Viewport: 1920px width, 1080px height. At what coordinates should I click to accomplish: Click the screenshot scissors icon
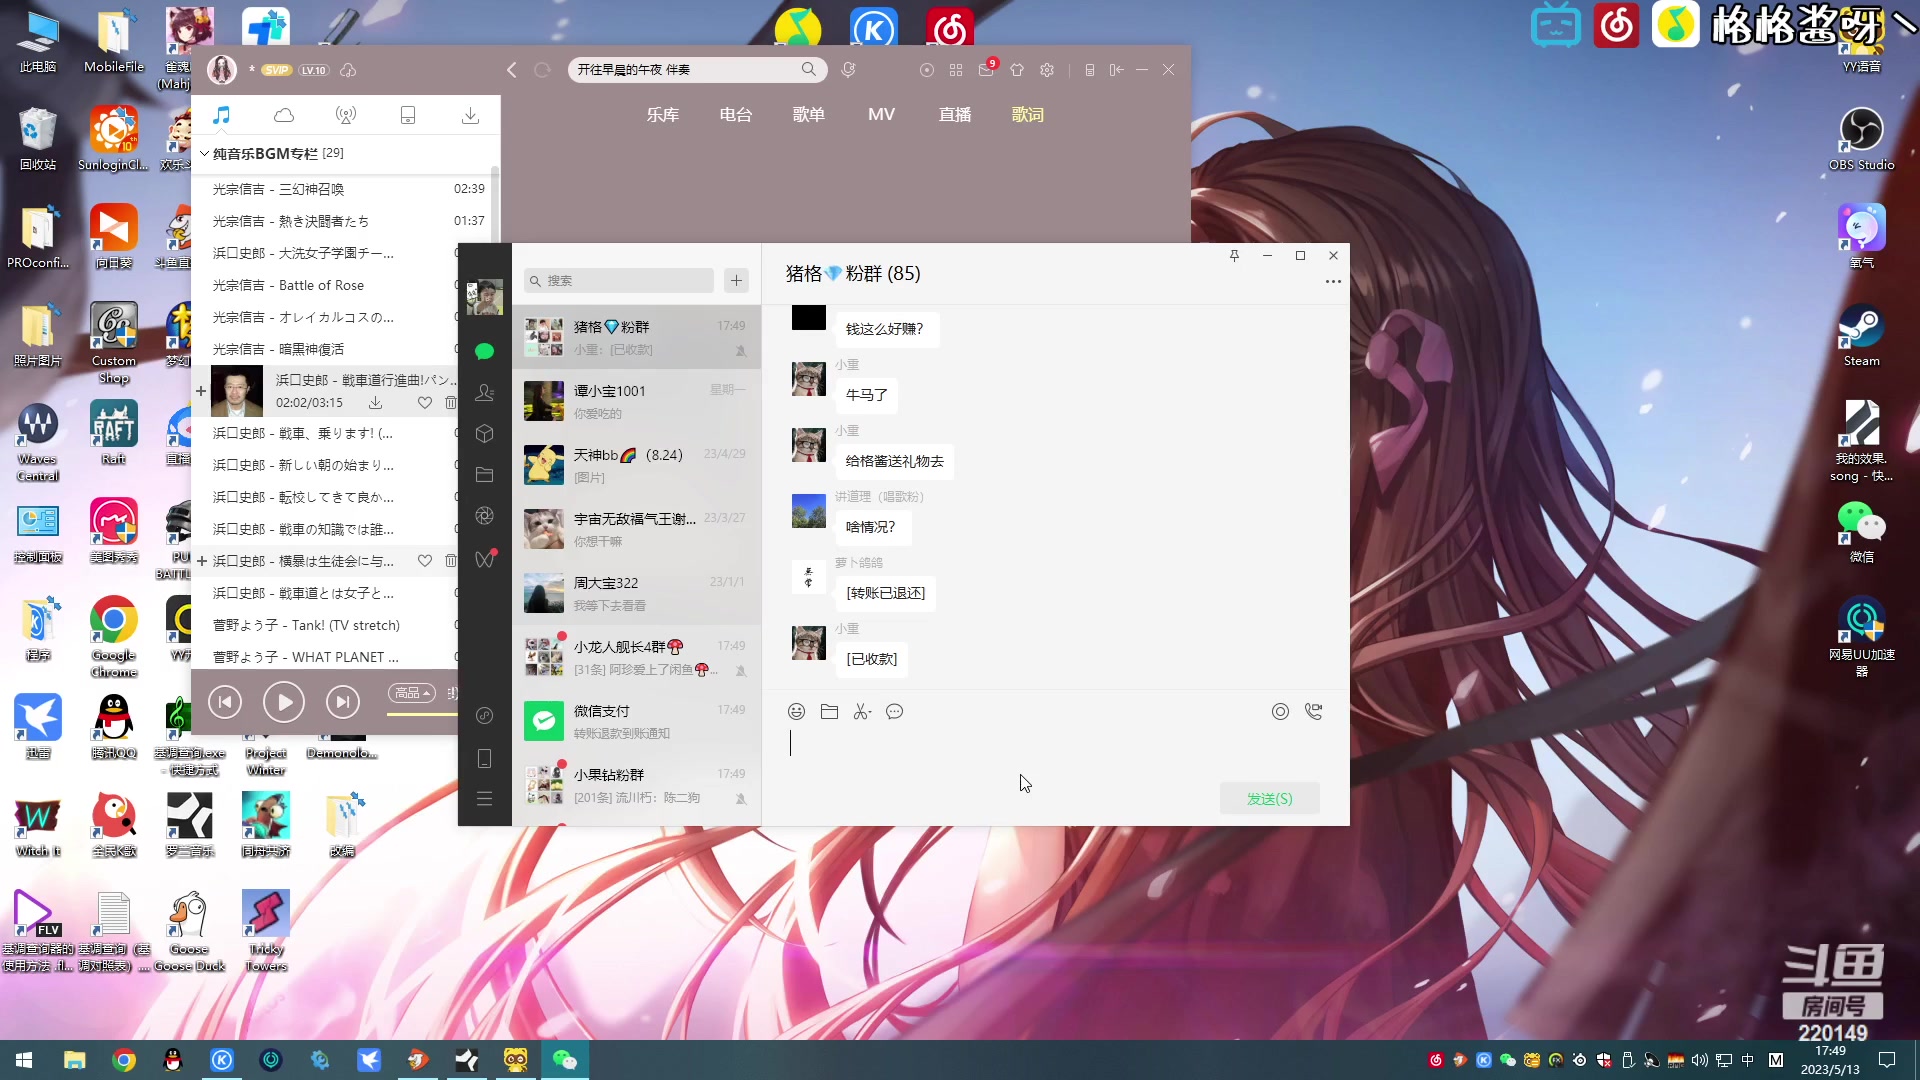point(862,712)
